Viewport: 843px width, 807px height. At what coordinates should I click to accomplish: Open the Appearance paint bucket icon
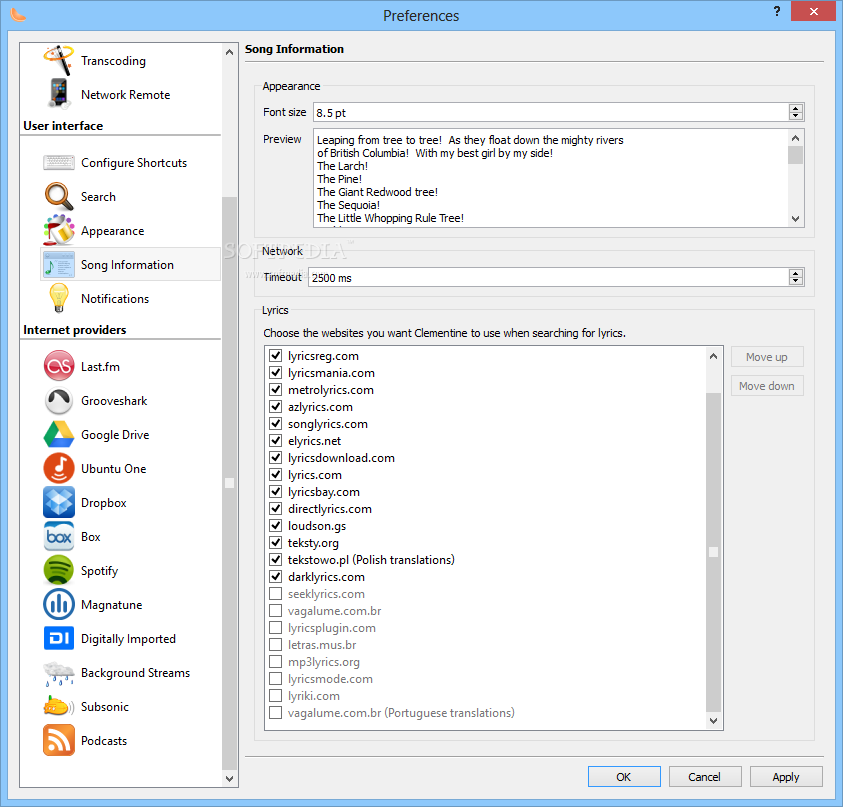pyautogui.click(x=59, y=230)
